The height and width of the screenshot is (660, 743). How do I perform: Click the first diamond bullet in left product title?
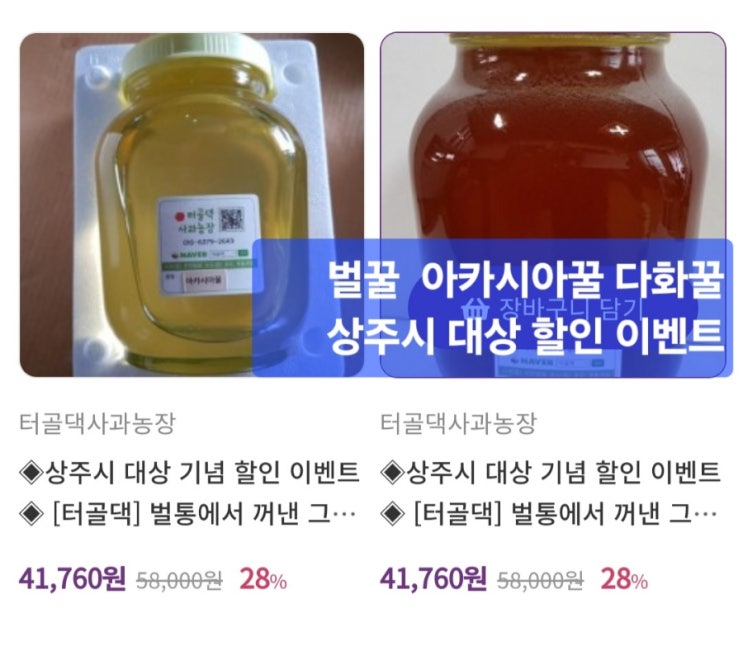click(x=31, y=472)
